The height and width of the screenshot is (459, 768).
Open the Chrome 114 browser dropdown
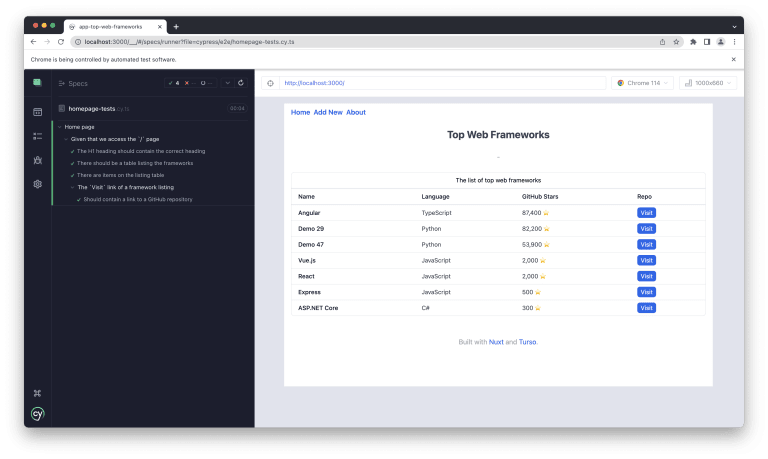click(642, 83)
